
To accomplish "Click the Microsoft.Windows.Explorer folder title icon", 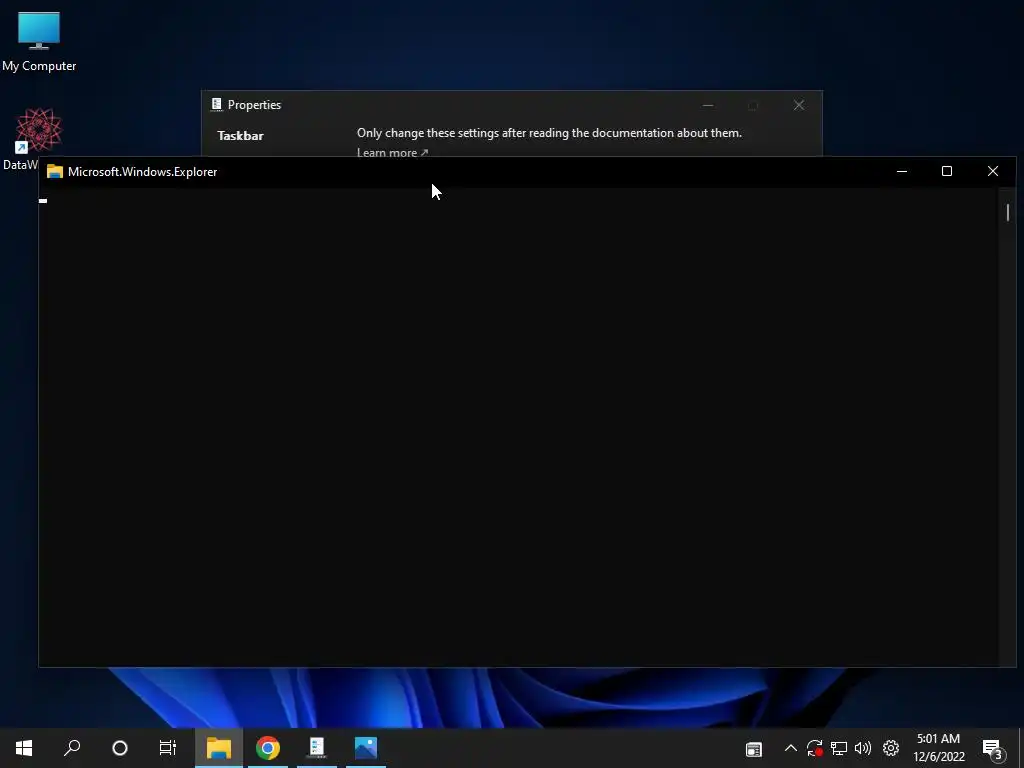I will (x=55, y=171).
